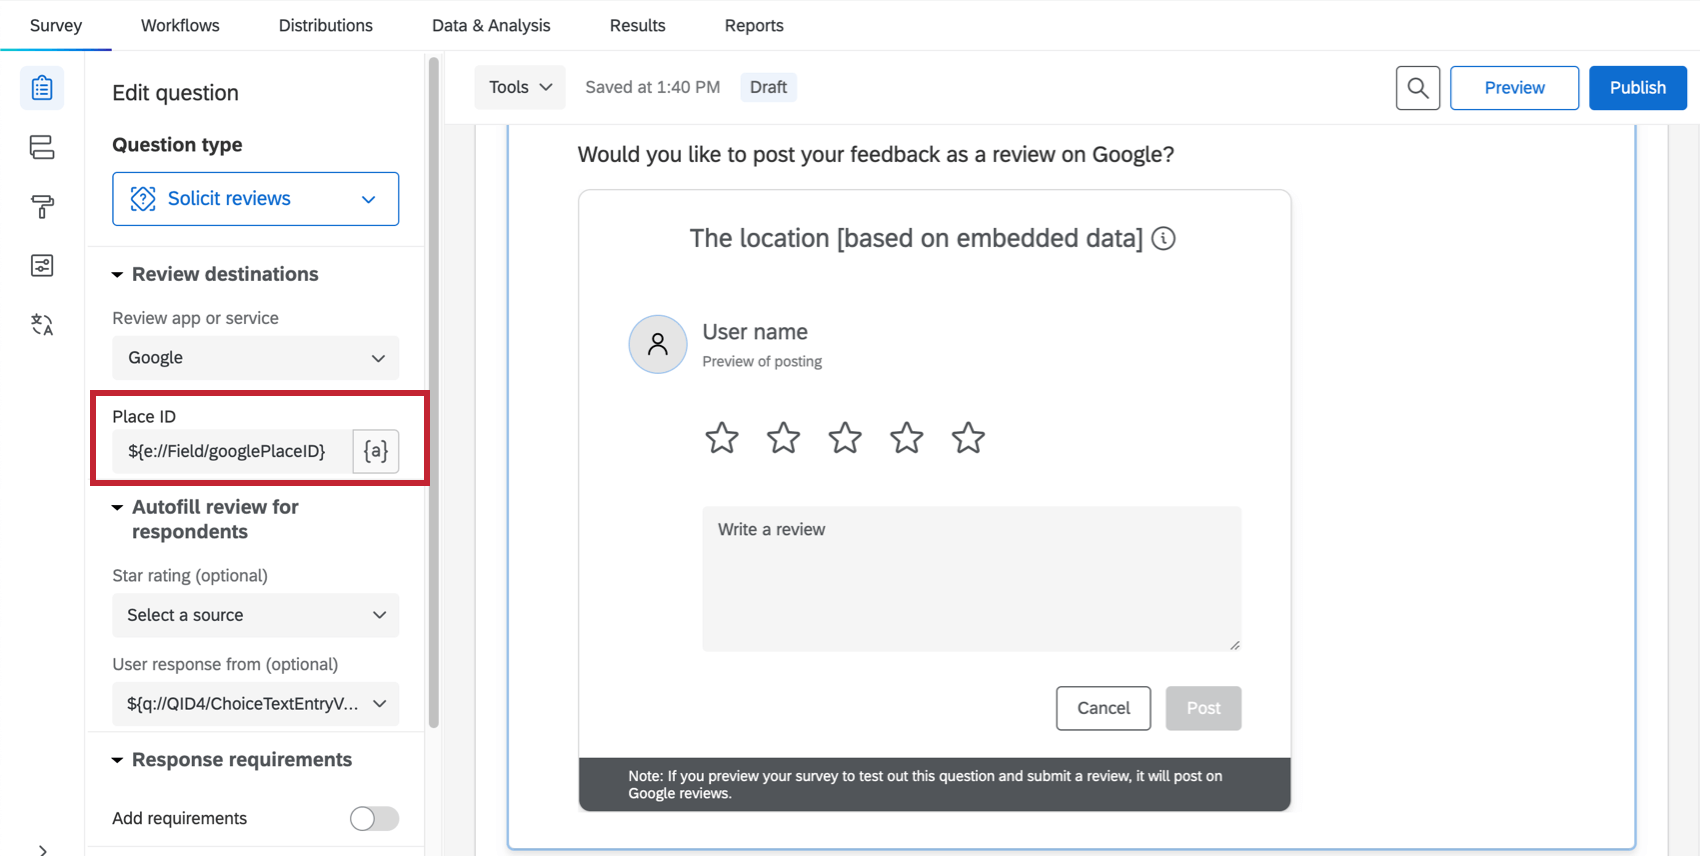Open the User response from dropdown

[x=256, y=703]
